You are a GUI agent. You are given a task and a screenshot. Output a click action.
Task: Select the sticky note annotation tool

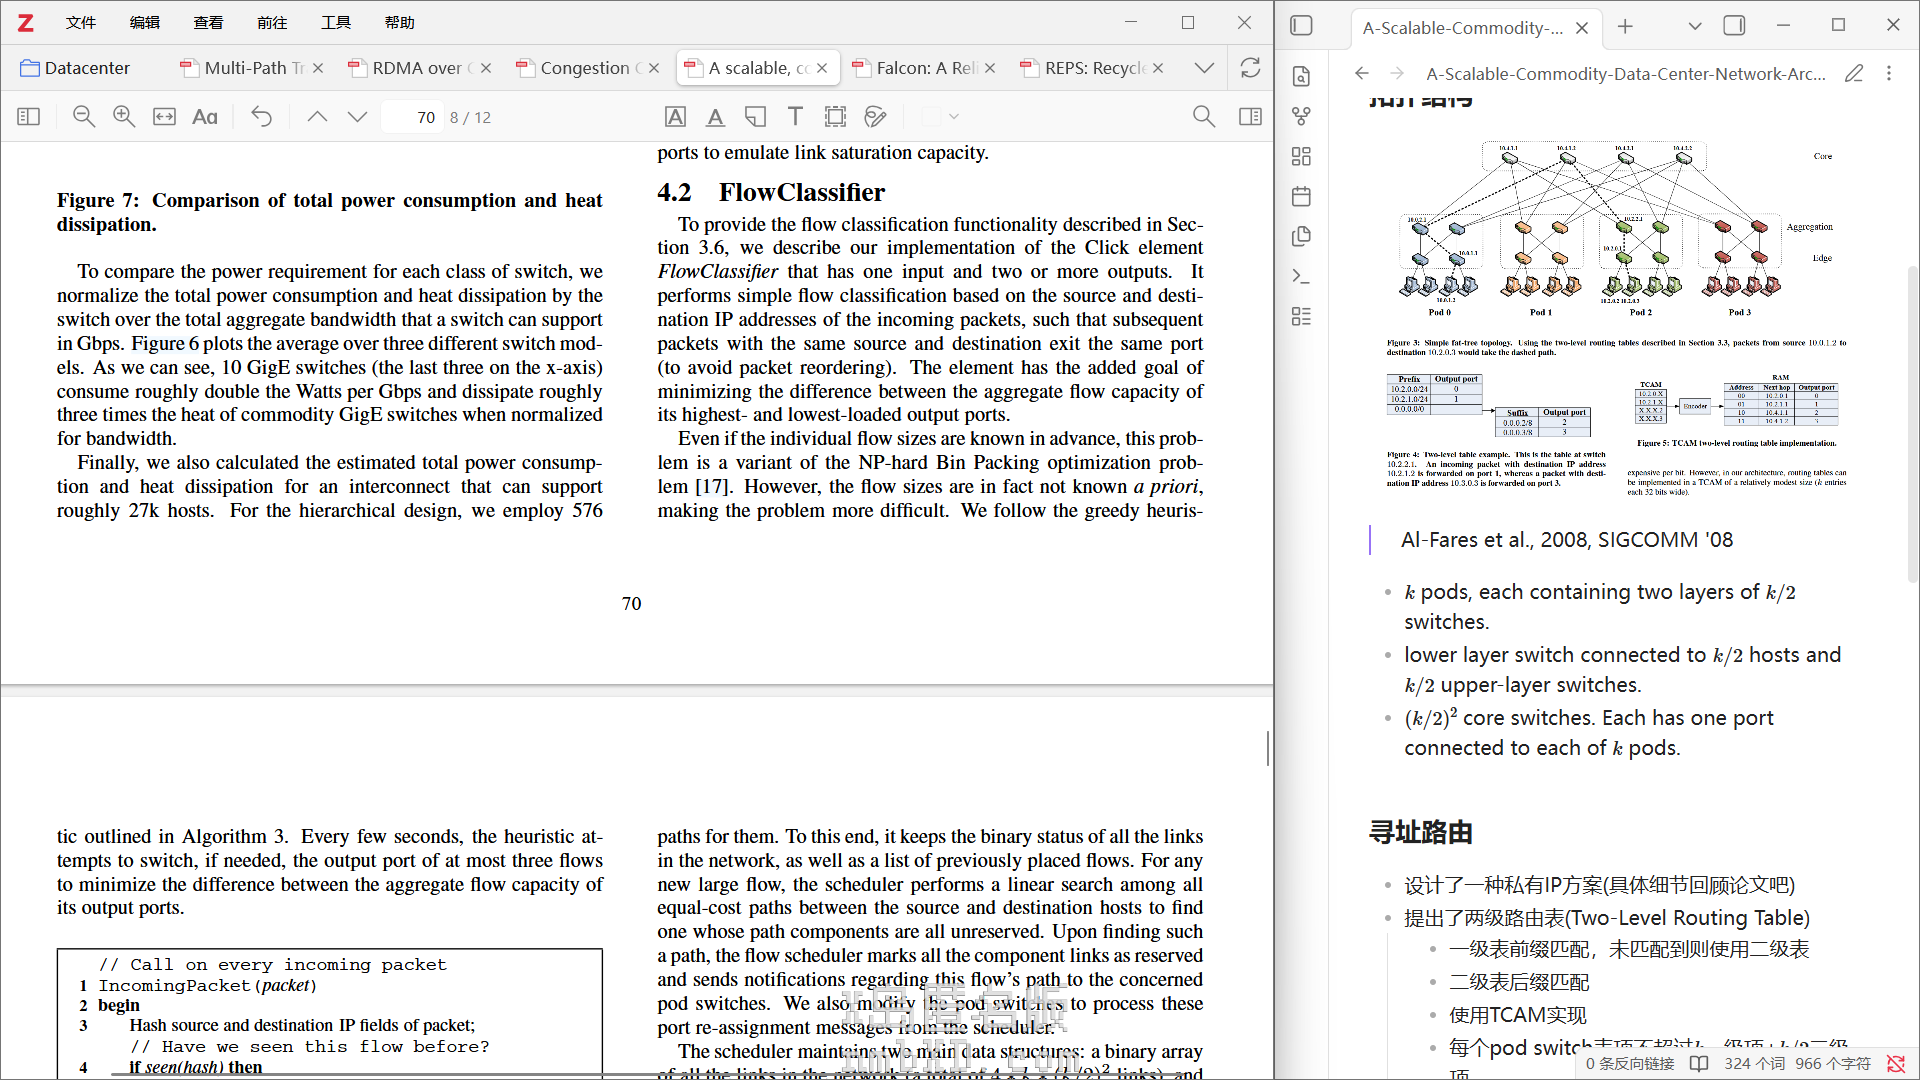tap(755, 117)
